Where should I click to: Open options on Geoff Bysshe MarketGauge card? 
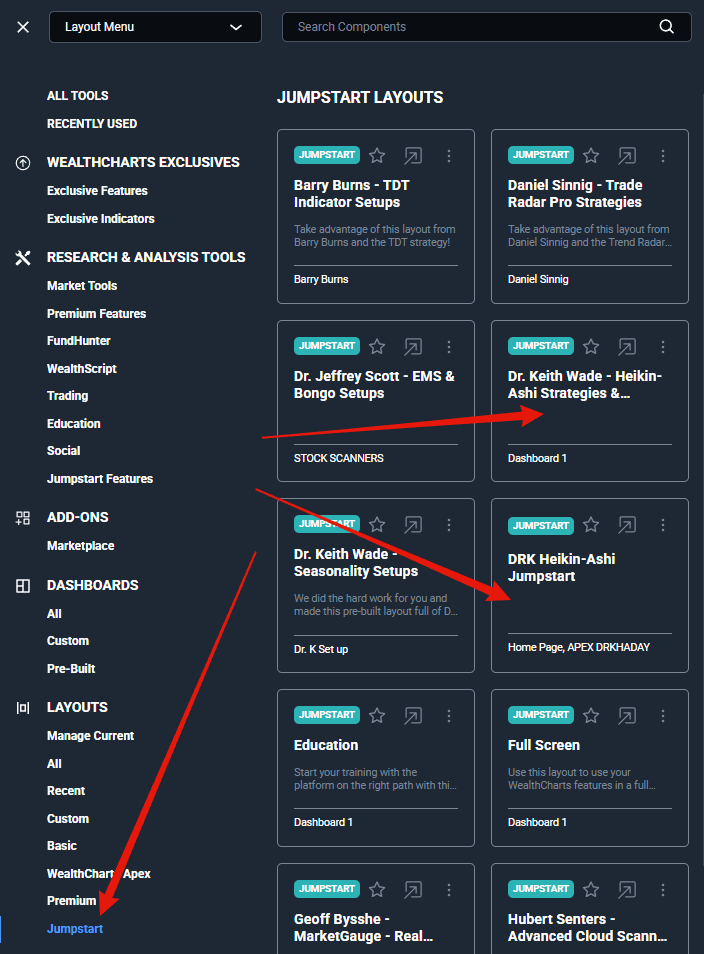click(x=449, y=890)
